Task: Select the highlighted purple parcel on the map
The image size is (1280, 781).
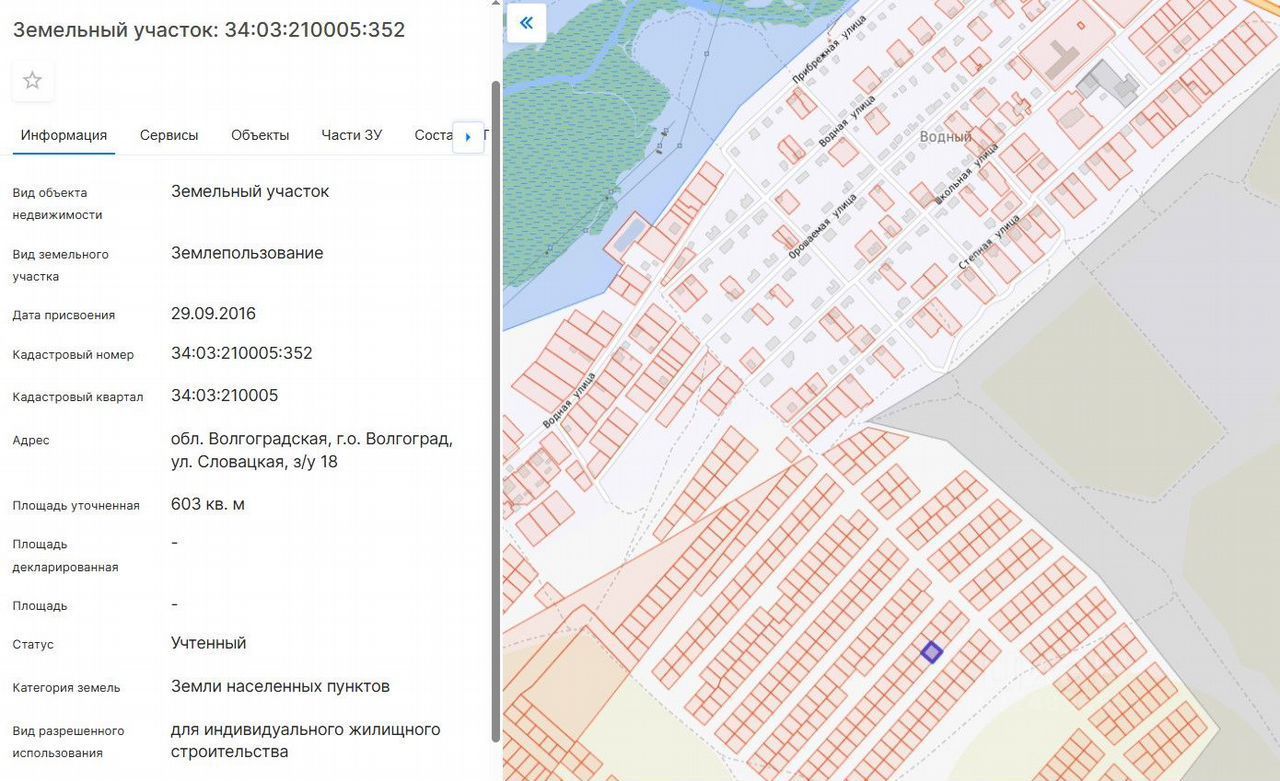Action: click(x=931, y=652)
